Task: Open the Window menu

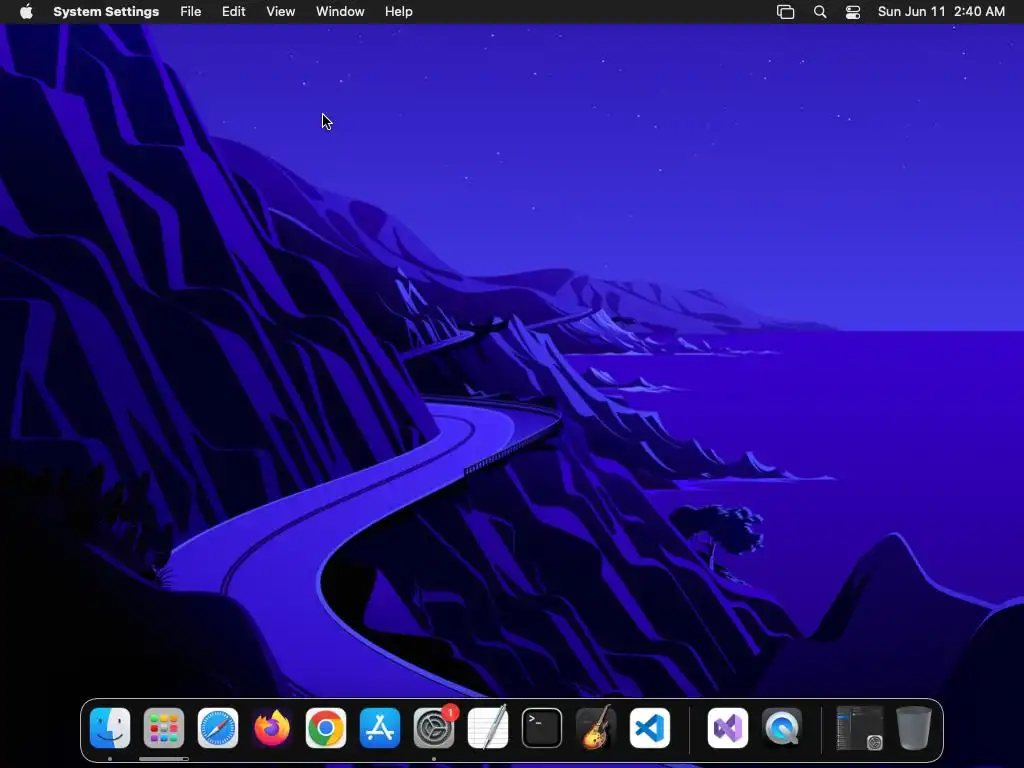Action: pyautogui.click(x=340, y=12)
